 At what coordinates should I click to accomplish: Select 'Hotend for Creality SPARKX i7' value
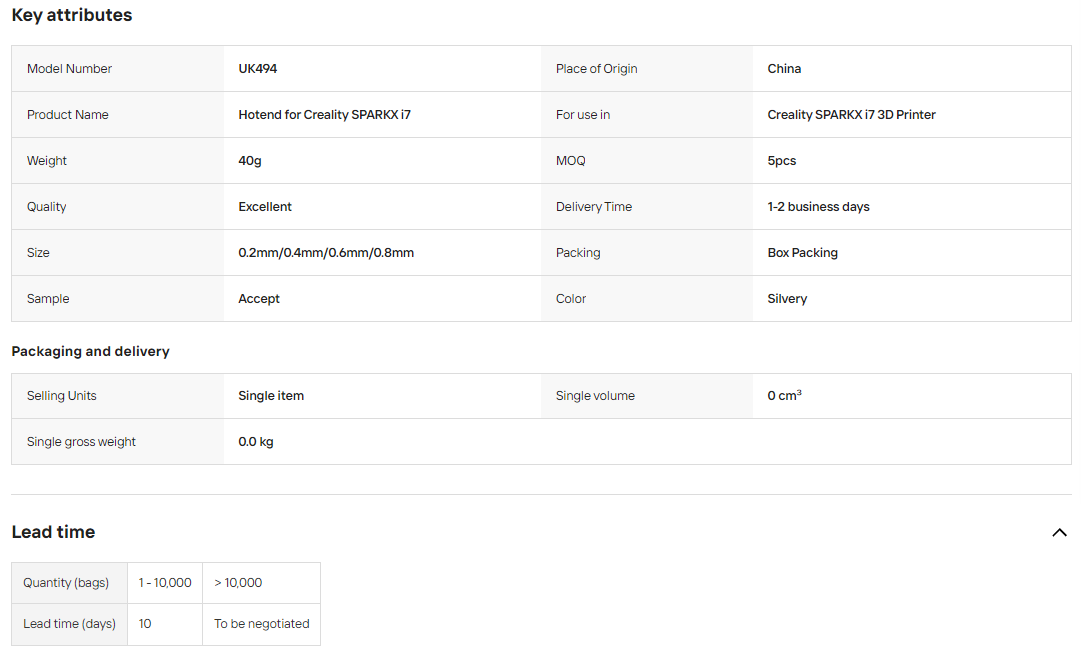[324, 114]
